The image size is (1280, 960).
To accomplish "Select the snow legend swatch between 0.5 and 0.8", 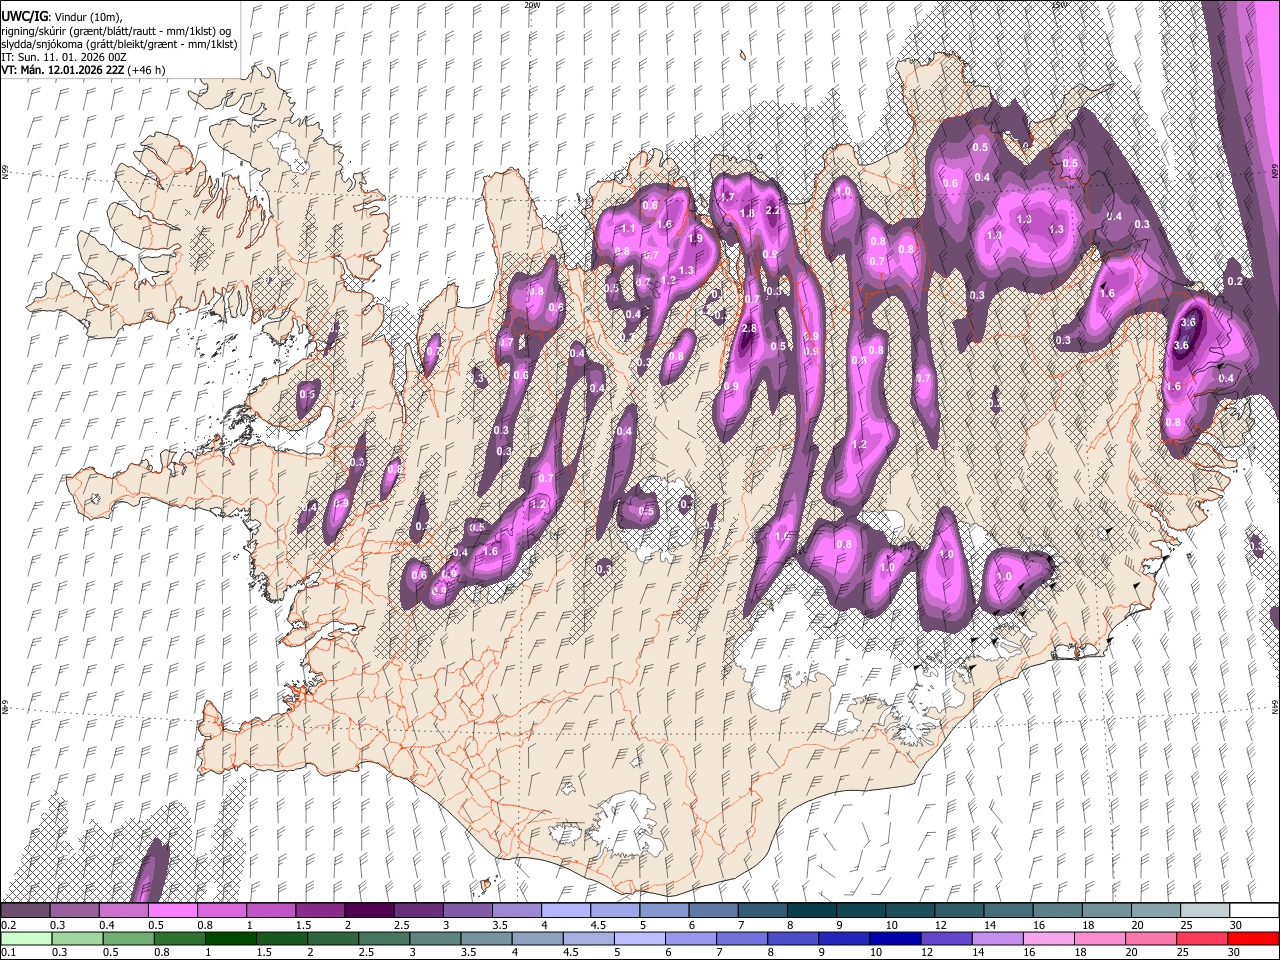I will (x=172, y=911).
